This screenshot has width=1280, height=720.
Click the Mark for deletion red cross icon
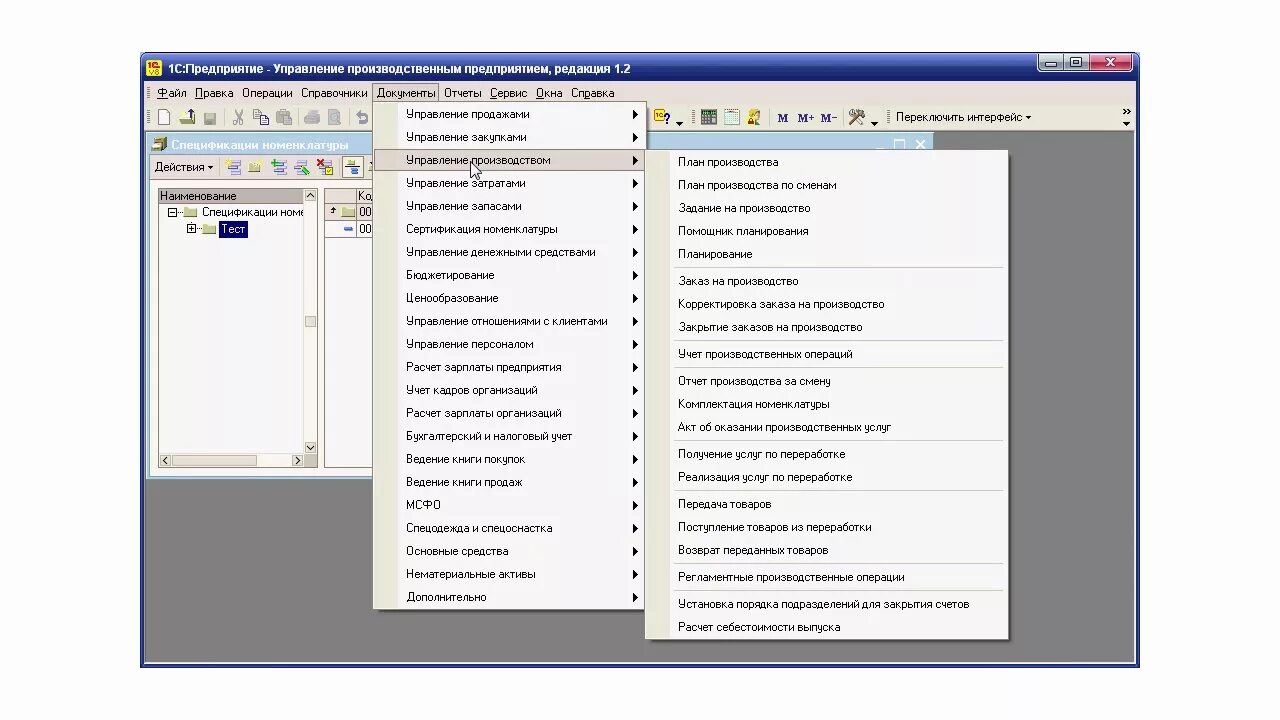[325, 167]
